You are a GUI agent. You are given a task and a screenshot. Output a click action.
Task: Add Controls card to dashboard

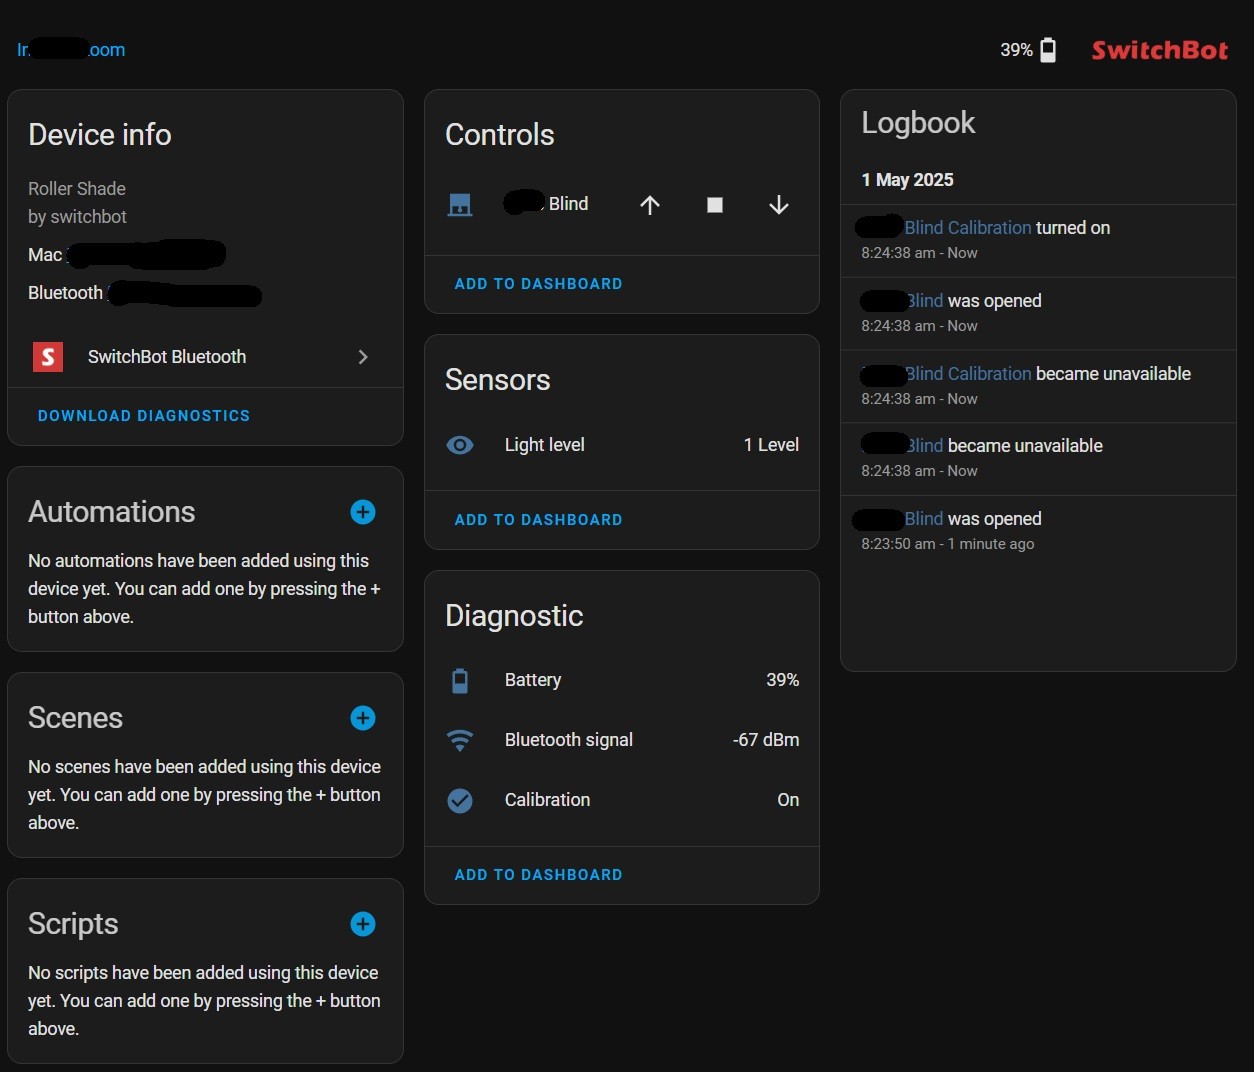538,284
